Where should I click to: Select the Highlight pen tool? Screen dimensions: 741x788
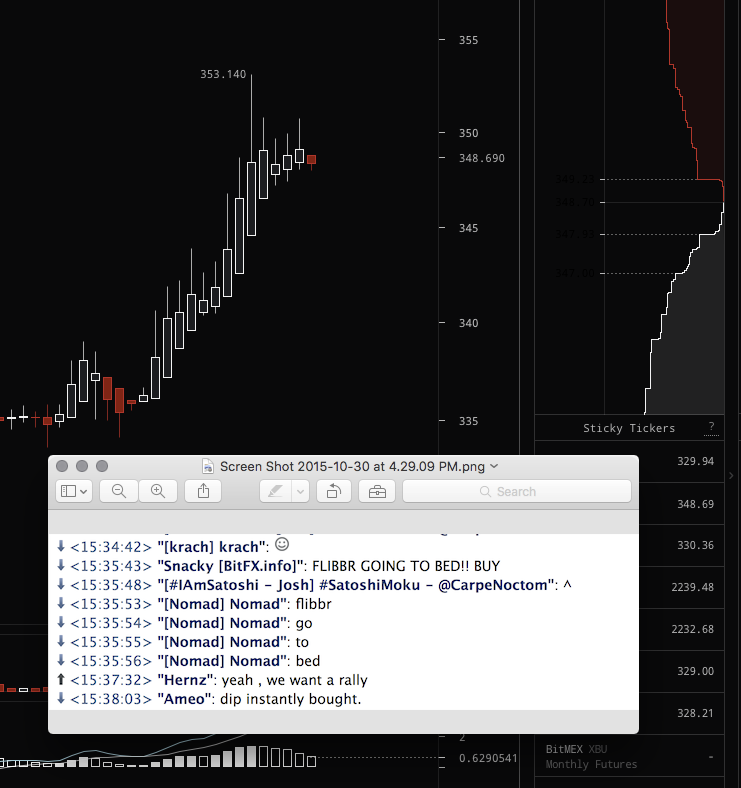click(x=275, y=491)
